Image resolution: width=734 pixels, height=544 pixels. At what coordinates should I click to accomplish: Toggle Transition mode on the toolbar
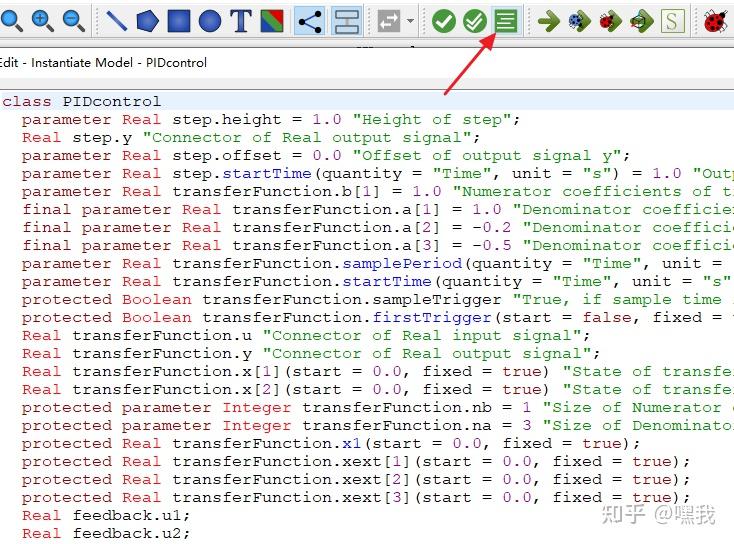(347, 21)
